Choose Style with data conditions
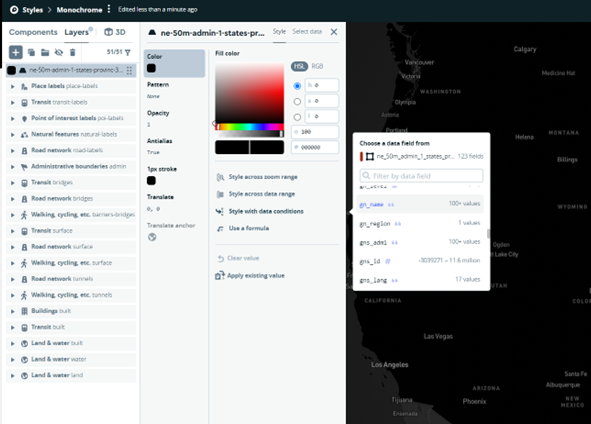 pos(266,211)
